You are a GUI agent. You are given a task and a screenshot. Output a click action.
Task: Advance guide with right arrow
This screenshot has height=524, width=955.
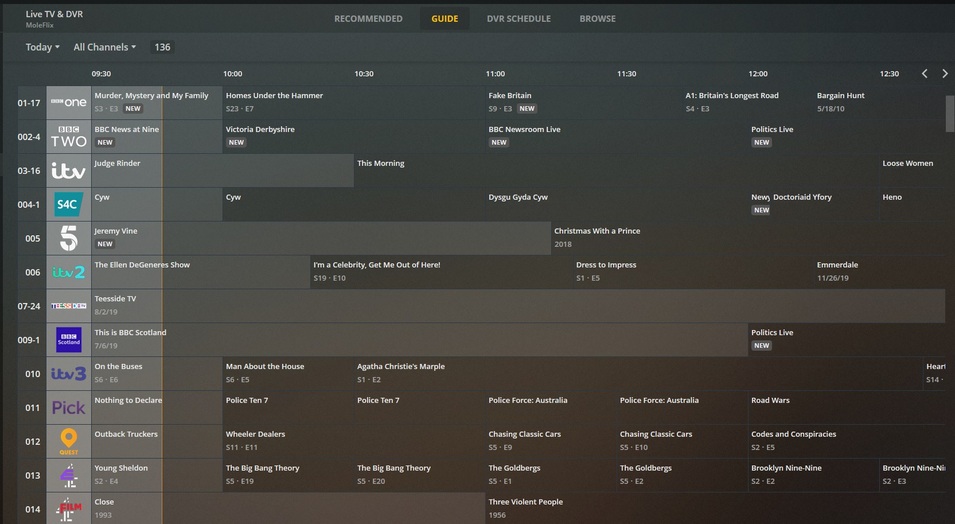(x=945, y=74)
